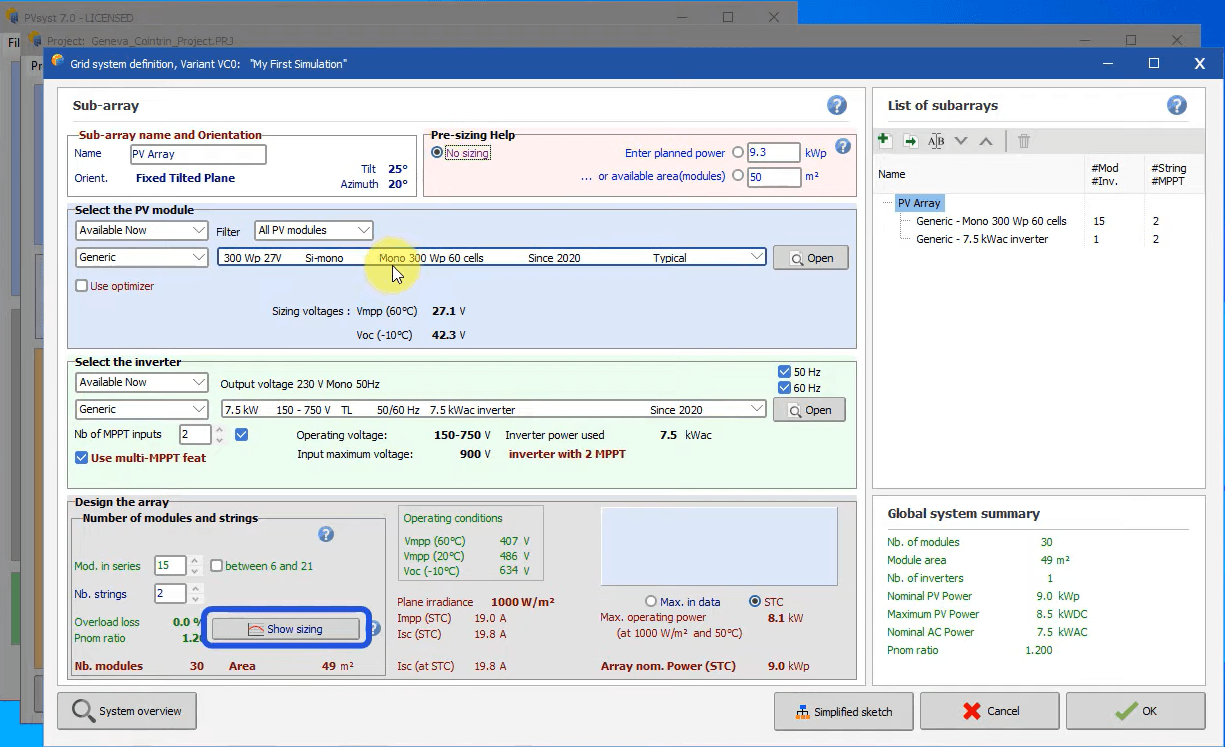1225x747 pixels.
Task: Uncheck the Use multi-MPPT feature checkbox
Action: 82,458
